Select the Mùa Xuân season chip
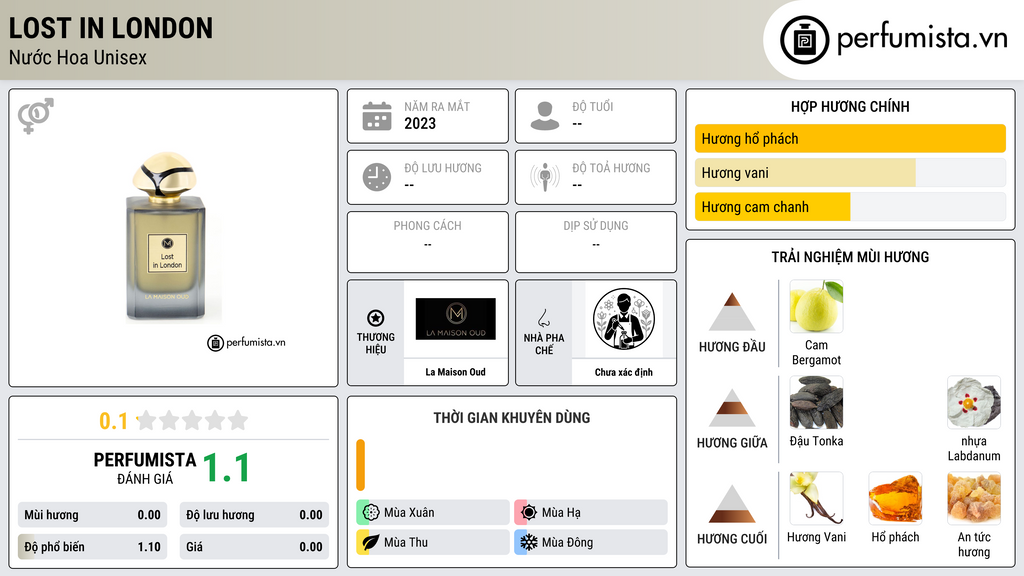1024x576 pixels. point(433,513)
